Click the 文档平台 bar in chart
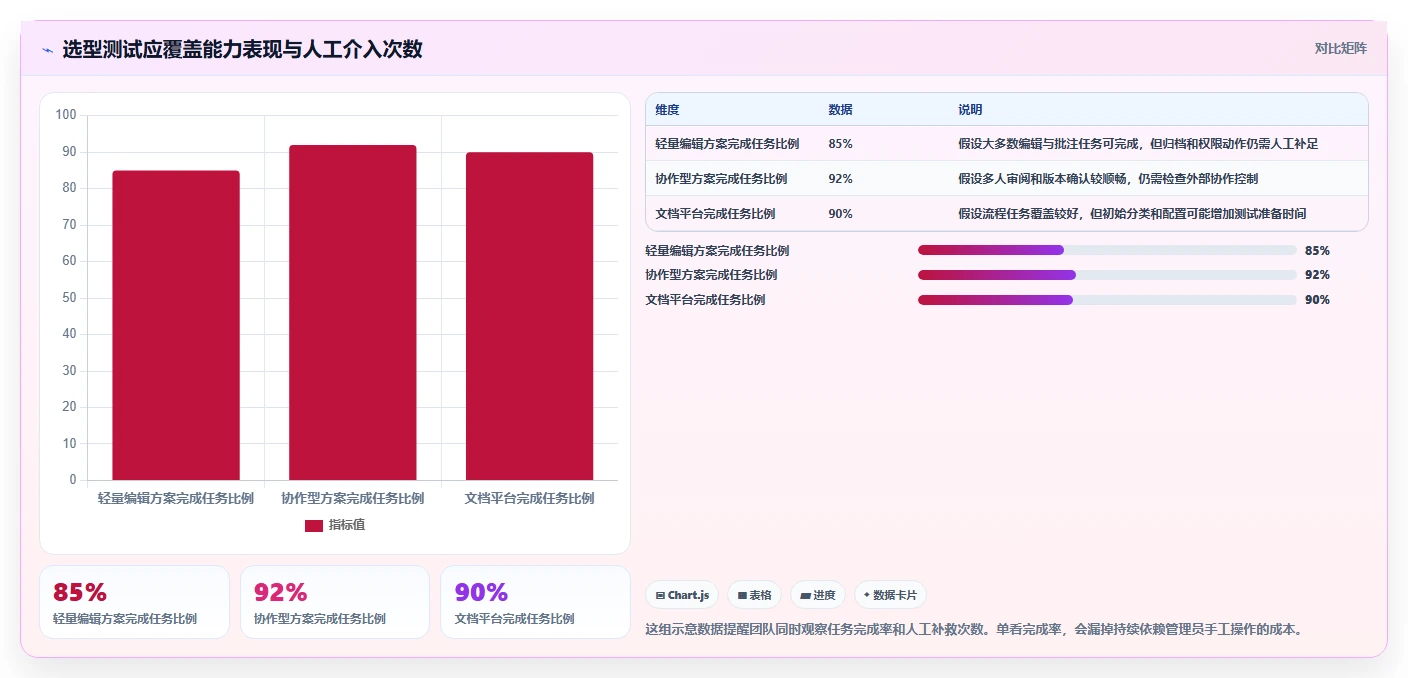Screen dimensions: 1408x678 (x=529, y=316)
